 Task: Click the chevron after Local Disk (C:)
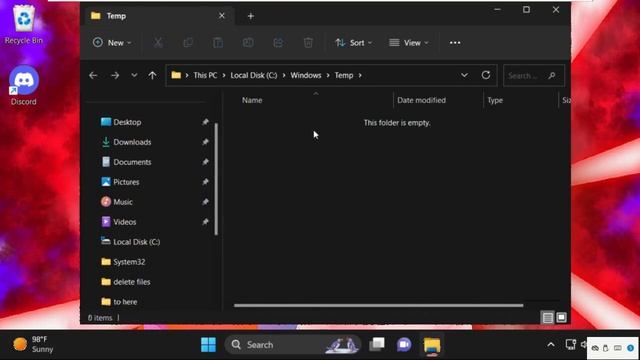point(284,76)
